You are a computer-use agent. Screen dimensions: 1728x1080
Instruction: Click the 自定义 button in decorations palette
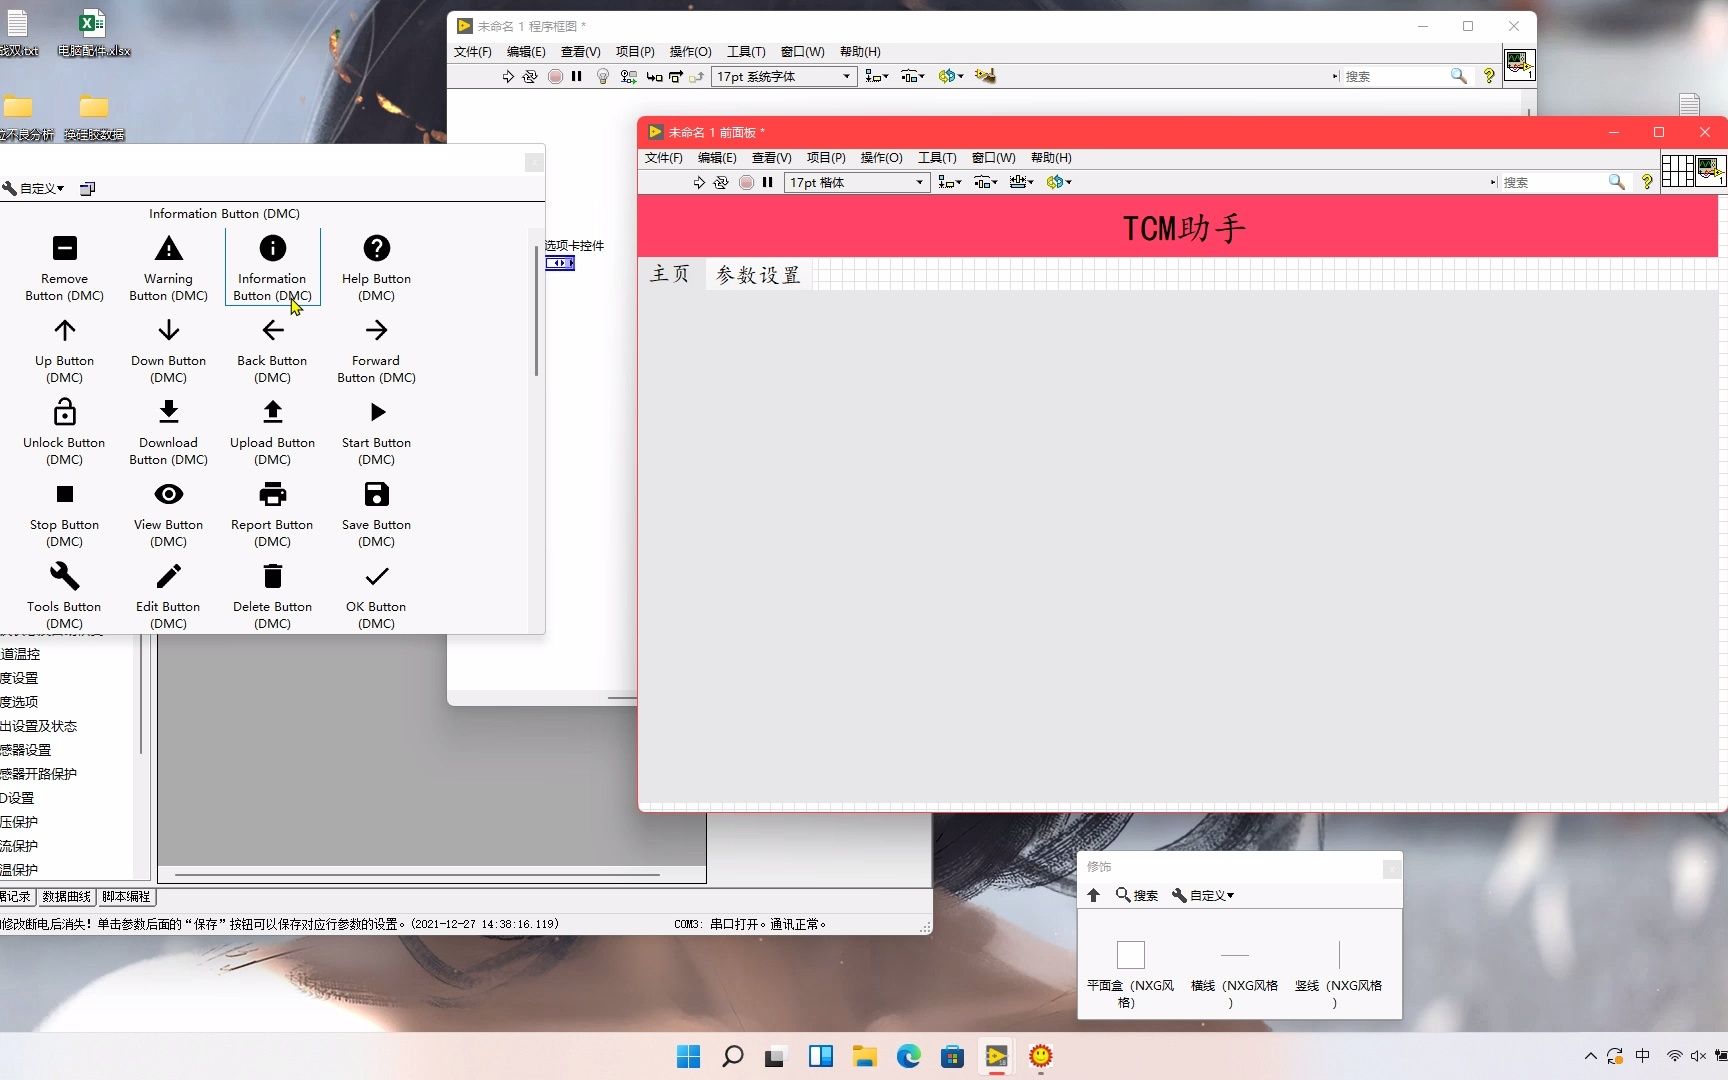(x=1203, y=895)
